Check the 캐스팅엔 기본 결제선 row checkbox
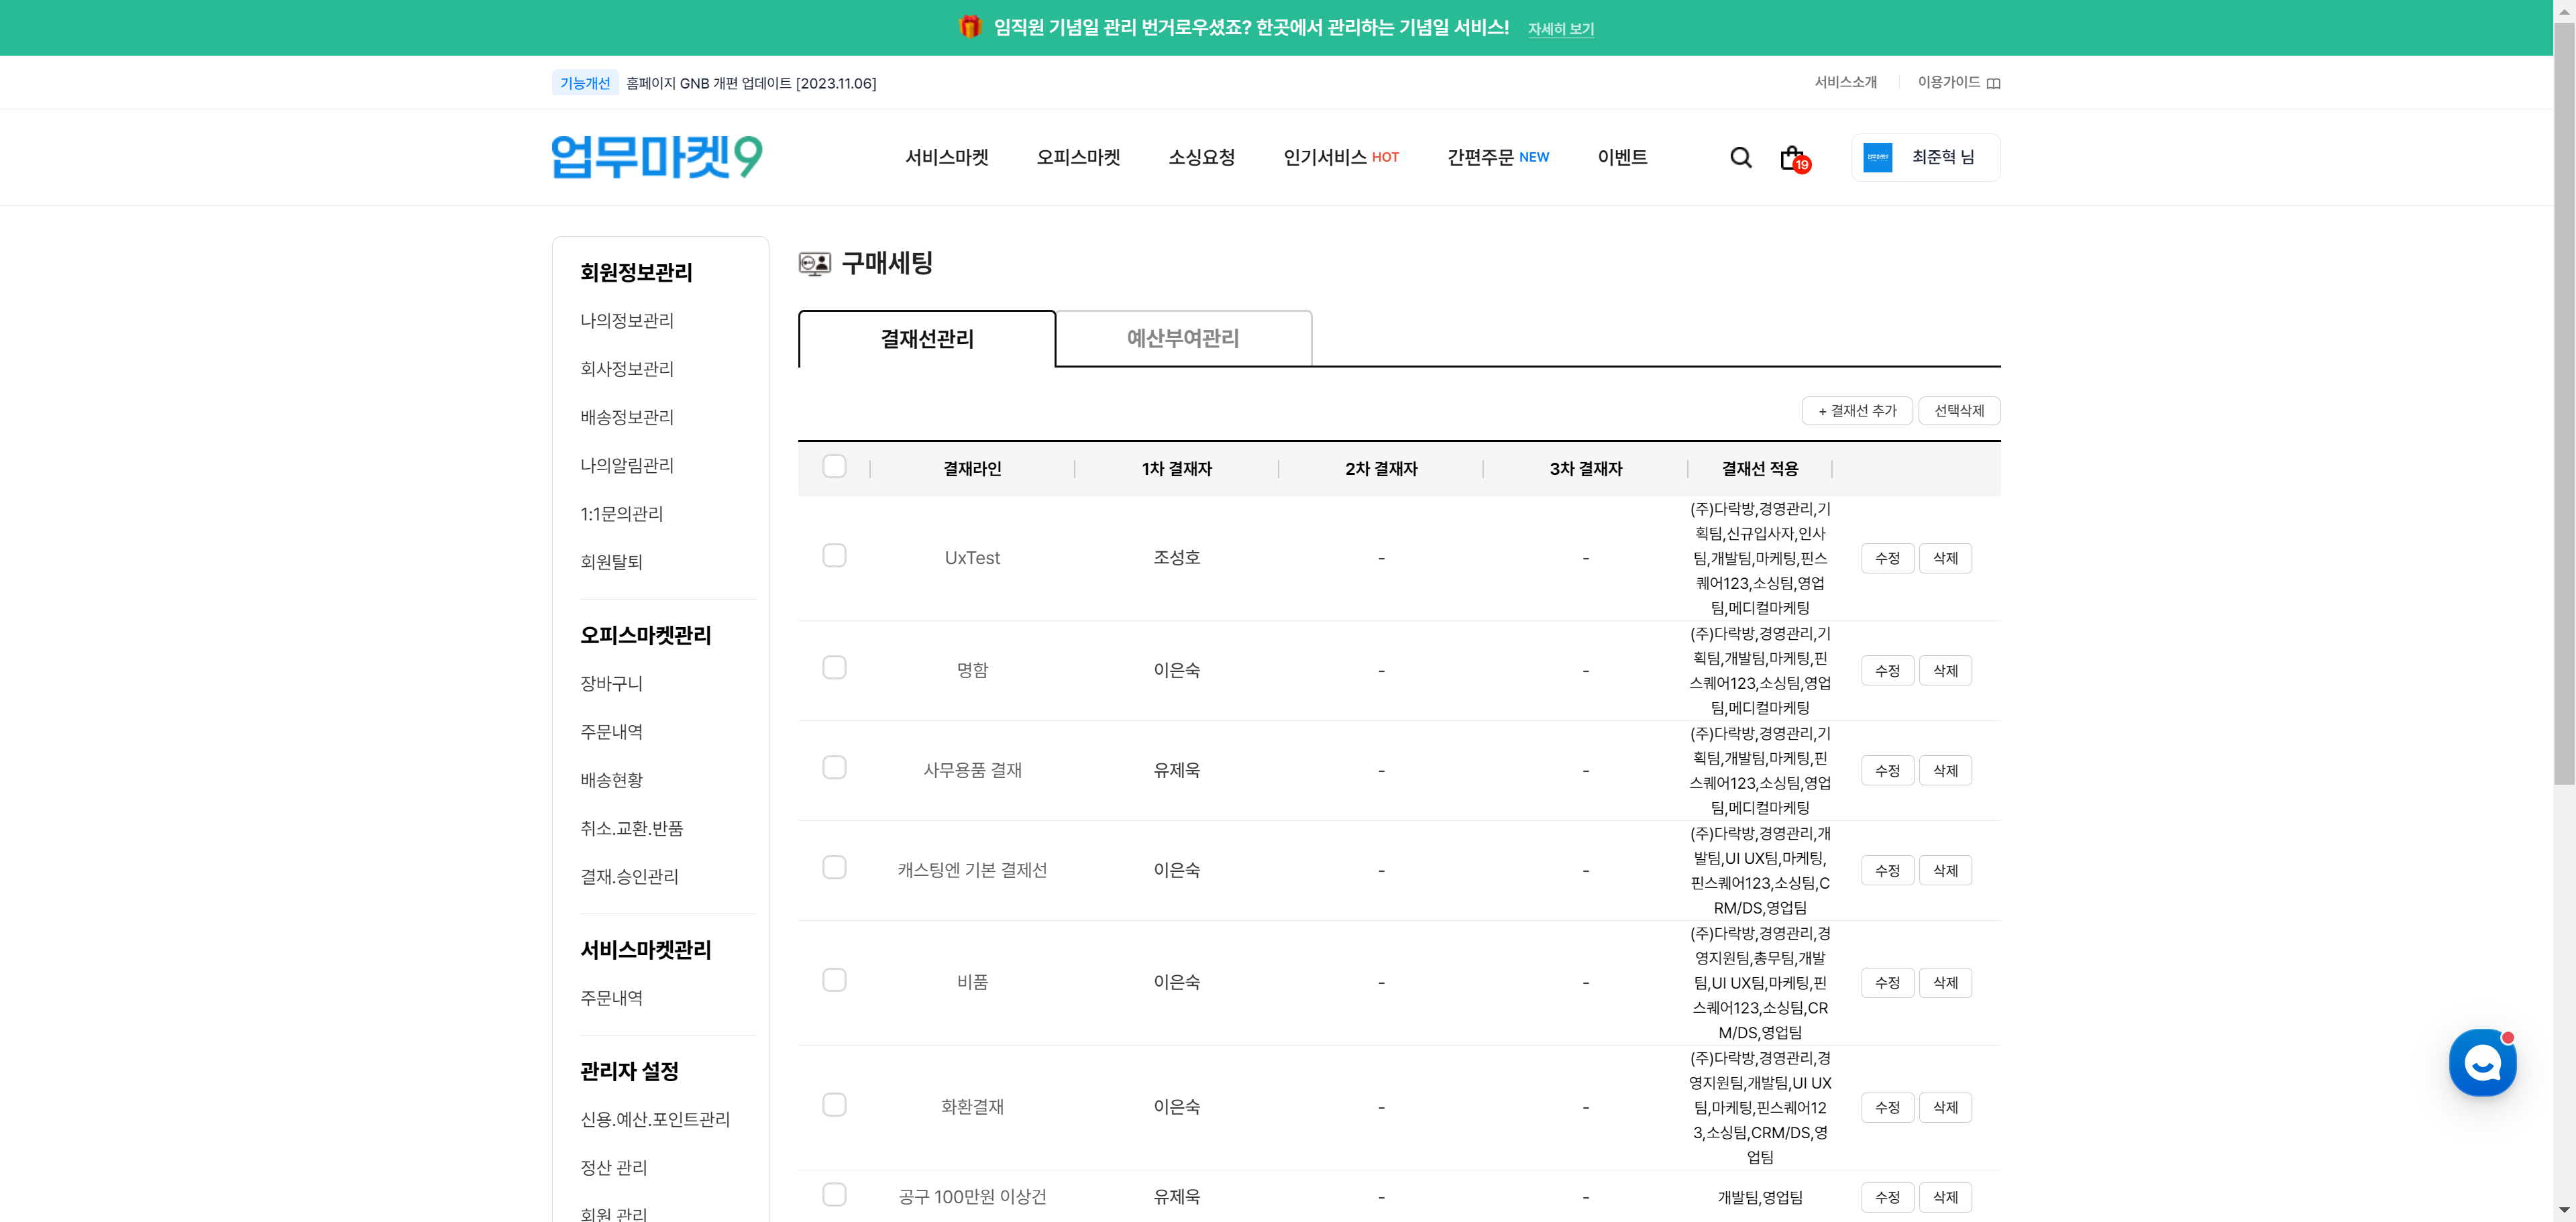Image resolution: width=2576 pixels, height=1222 pixels. 834,867
